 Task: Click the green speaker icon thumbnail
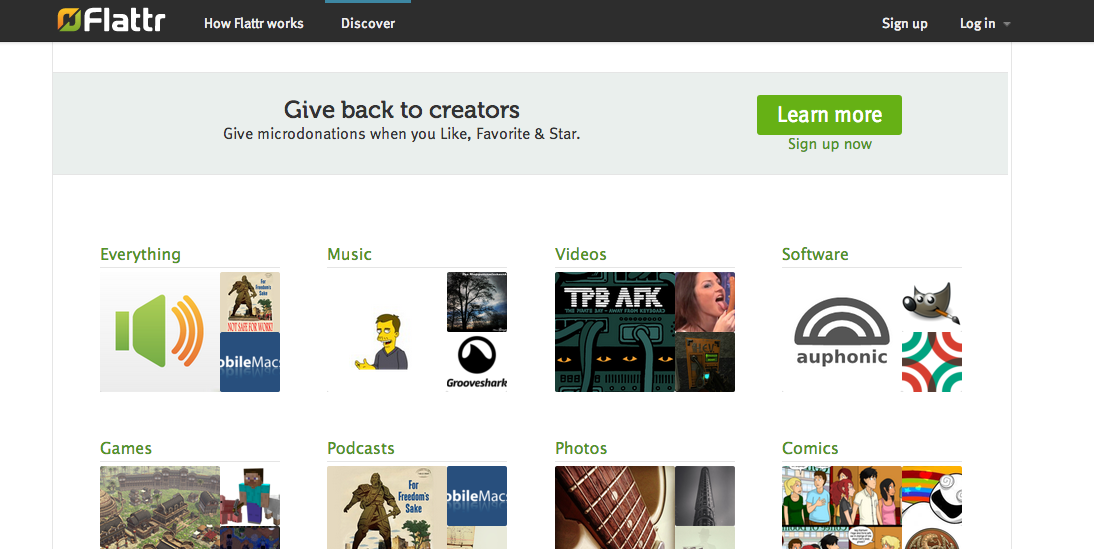pos(160,331)
